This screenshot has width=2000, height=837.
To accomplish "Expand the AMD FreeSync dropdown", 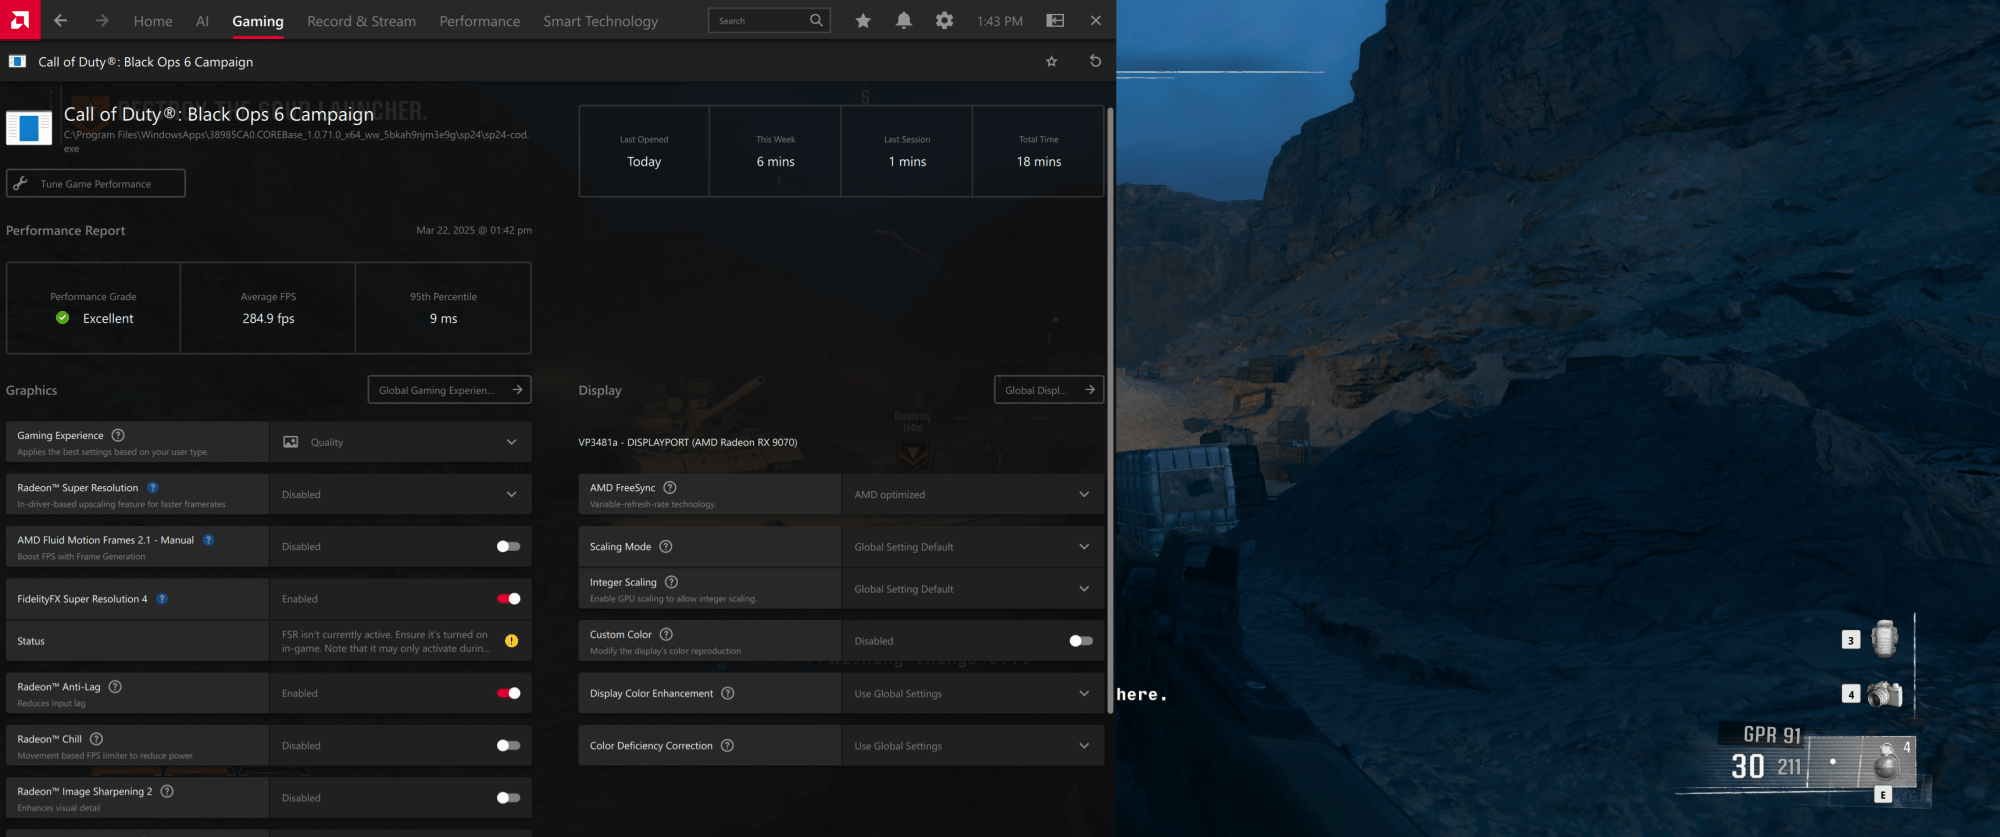I will coord(972,494).
